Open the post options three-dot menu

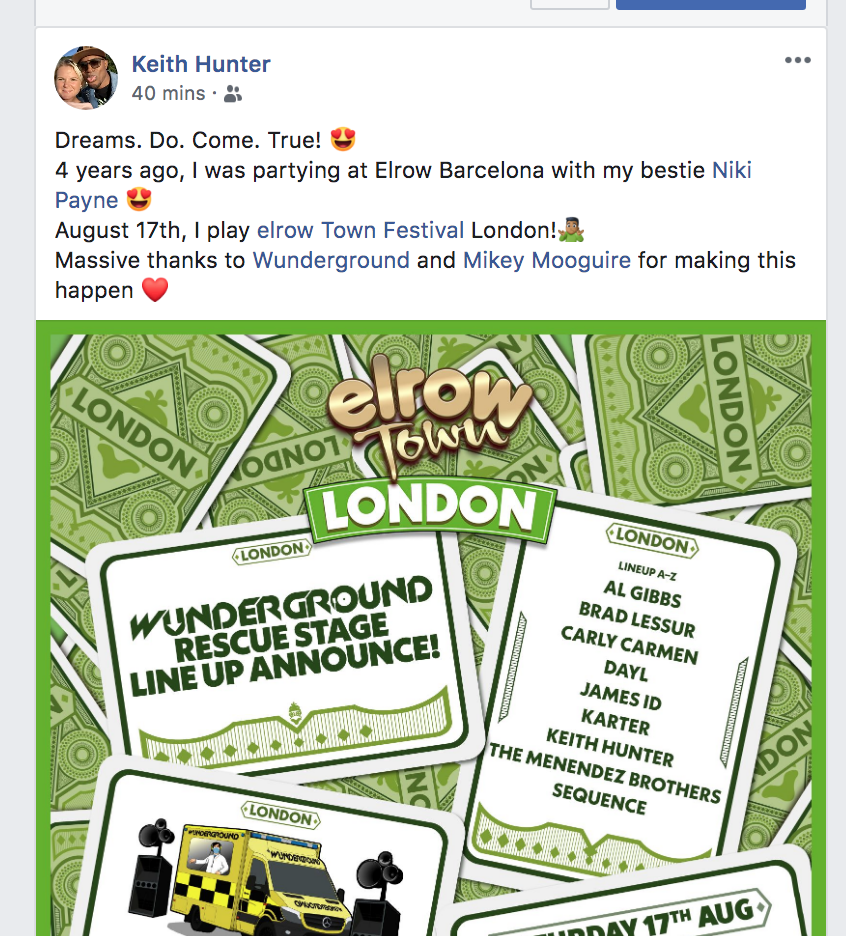click(x=797, y=60)
